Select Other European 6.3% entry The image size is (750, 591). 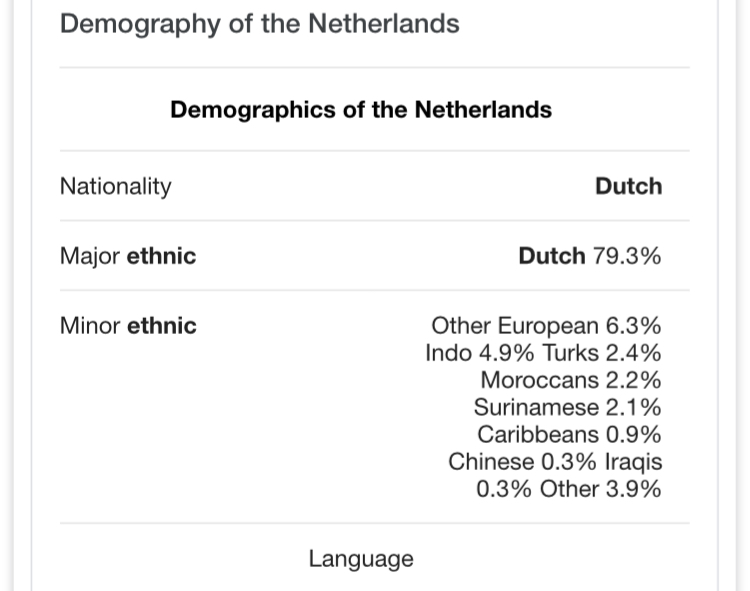[546, 326]
